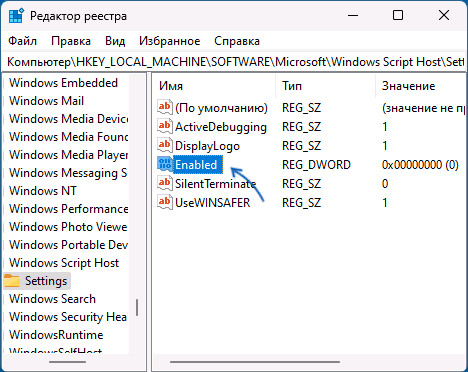Click the SilentTerminate value name
Image resolution: width=468 pixels, height=372 pixels.
pos(215,184)
